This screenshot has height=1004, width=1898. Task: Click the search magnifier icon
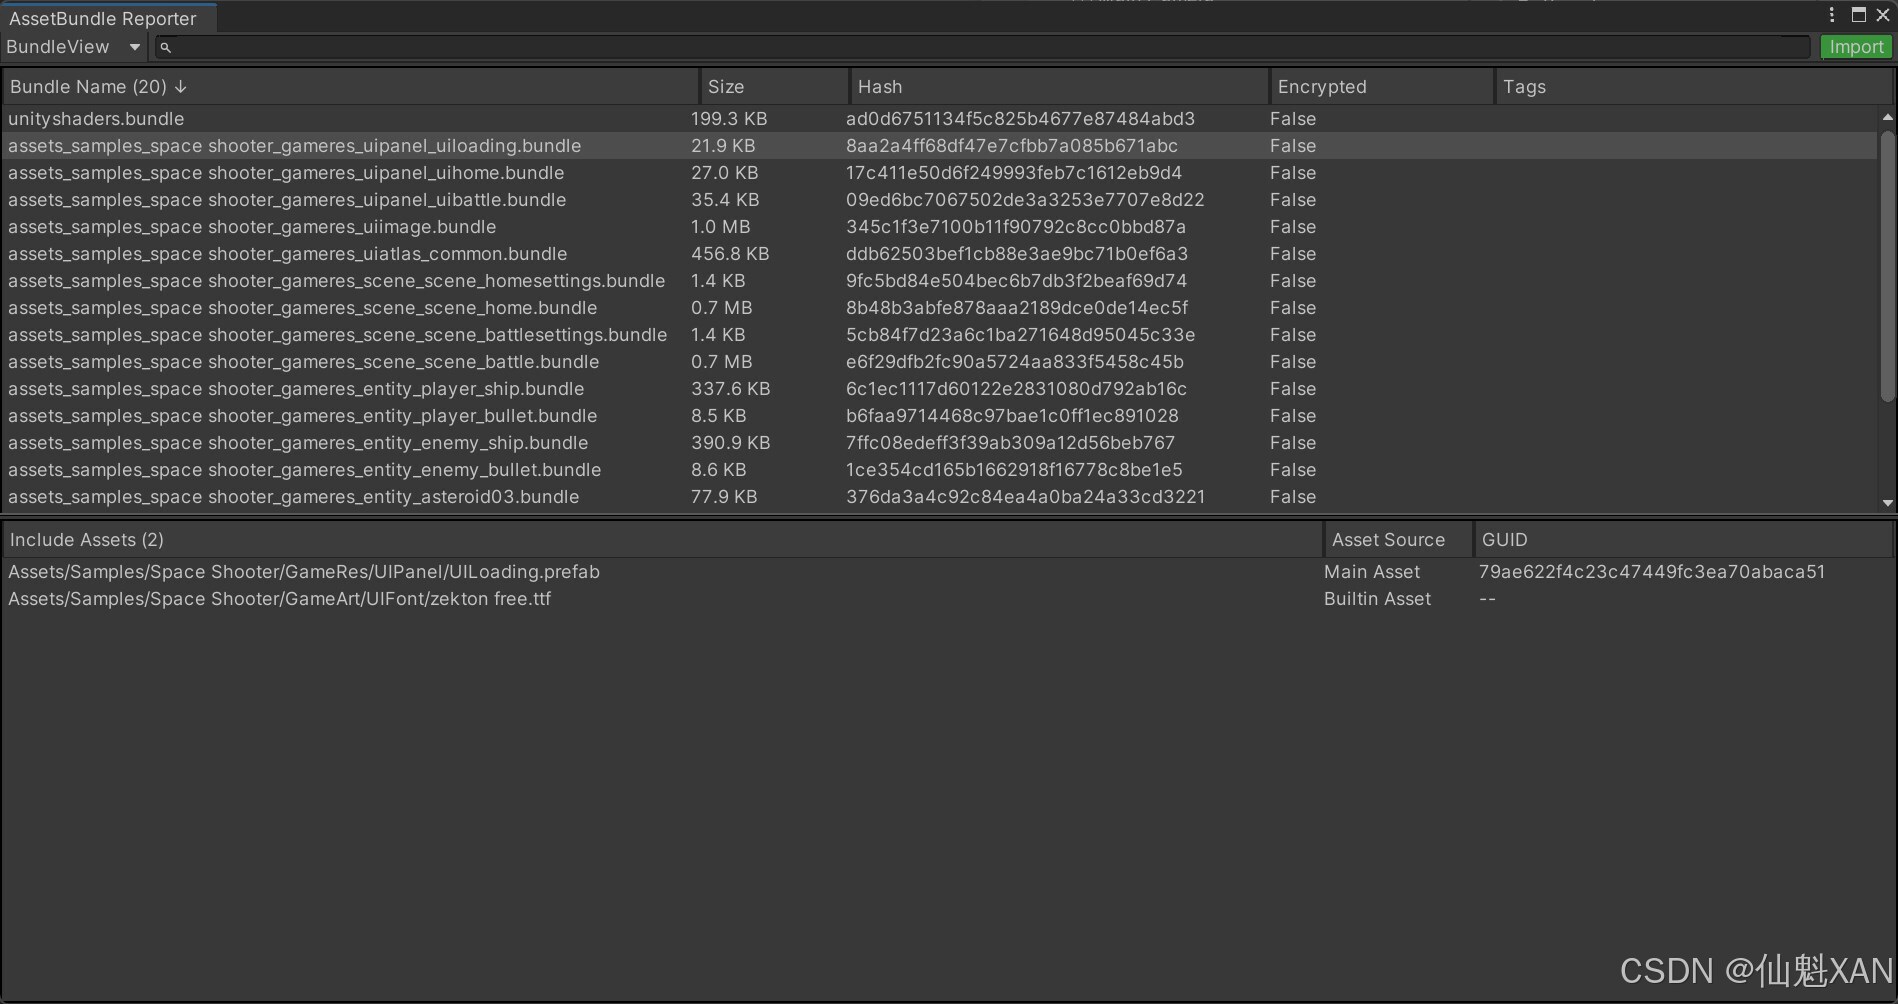point(166,47)
